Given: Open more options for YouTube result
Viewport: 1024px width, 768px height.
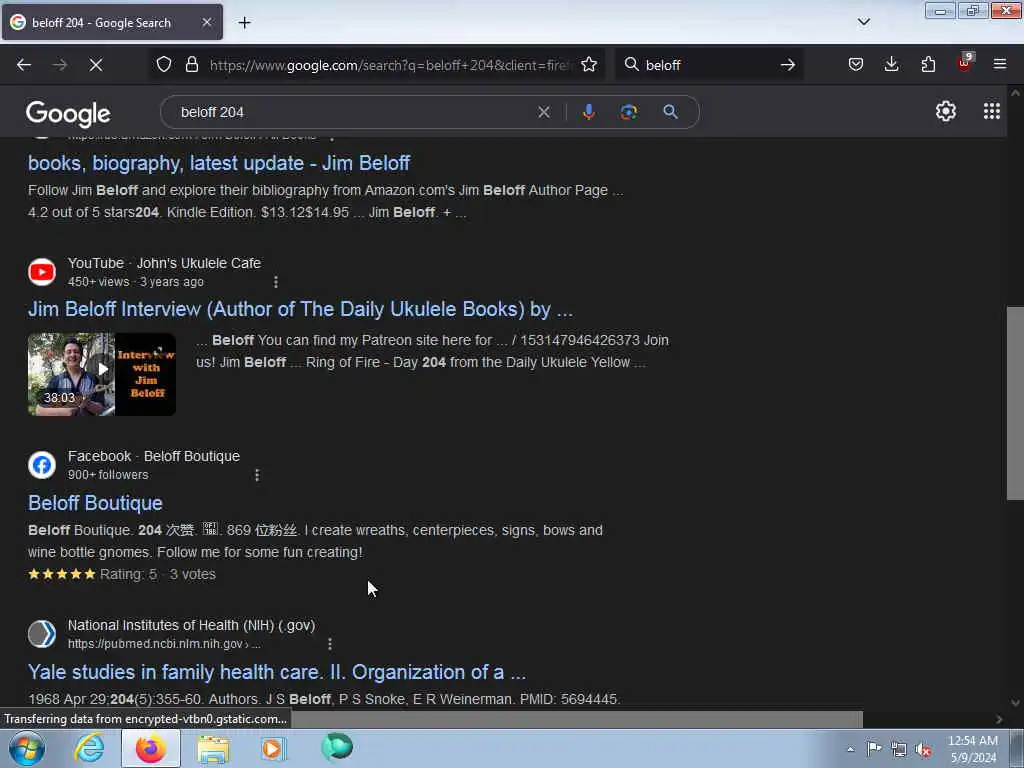Looking at the screenshot, I should point(276,282).
